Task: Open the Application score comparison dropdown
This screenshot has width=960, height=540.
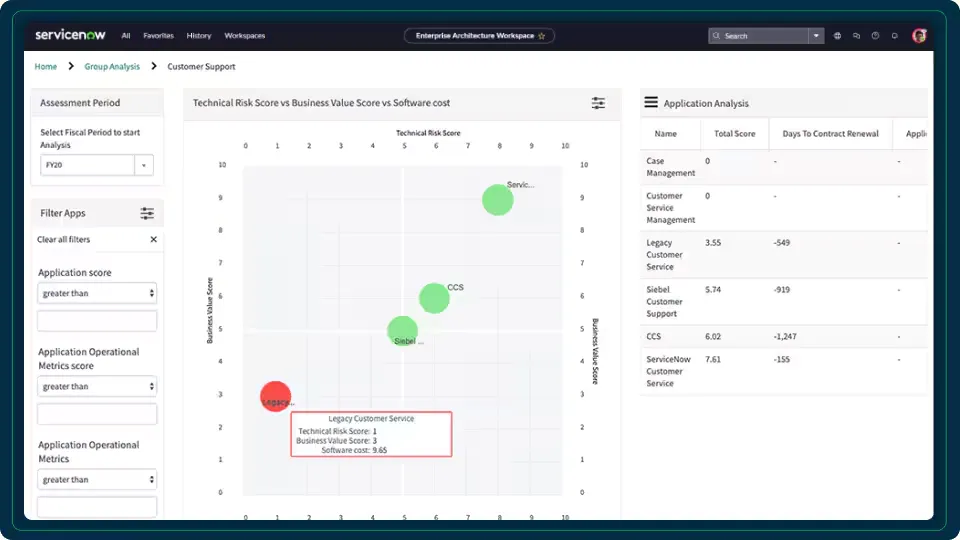Action: coord(97,293)
